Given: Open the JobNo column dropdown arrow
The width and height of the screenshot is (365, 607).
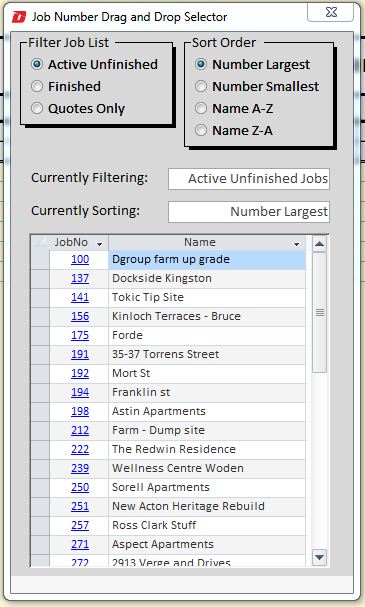Looking at the screenshot, I should pyautogui.click(x=99, y=244).
